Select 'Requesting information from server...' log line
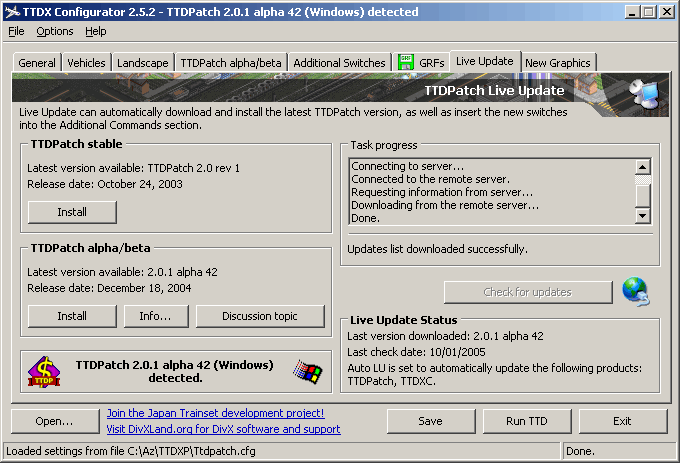The width and height of the screenshot is (680, 463). click(x=442, y=192)
